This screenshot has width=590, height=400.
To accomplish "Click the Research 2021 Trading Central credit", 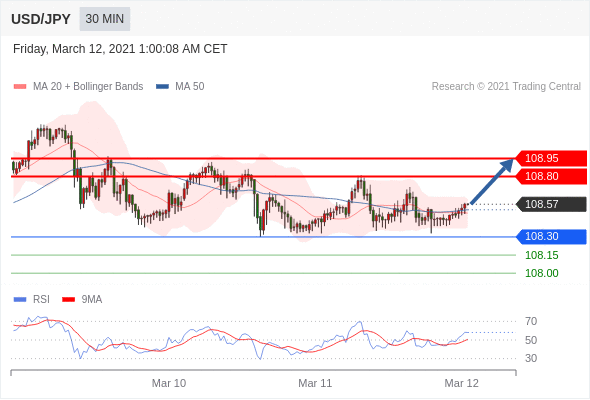I will [506, 87].
